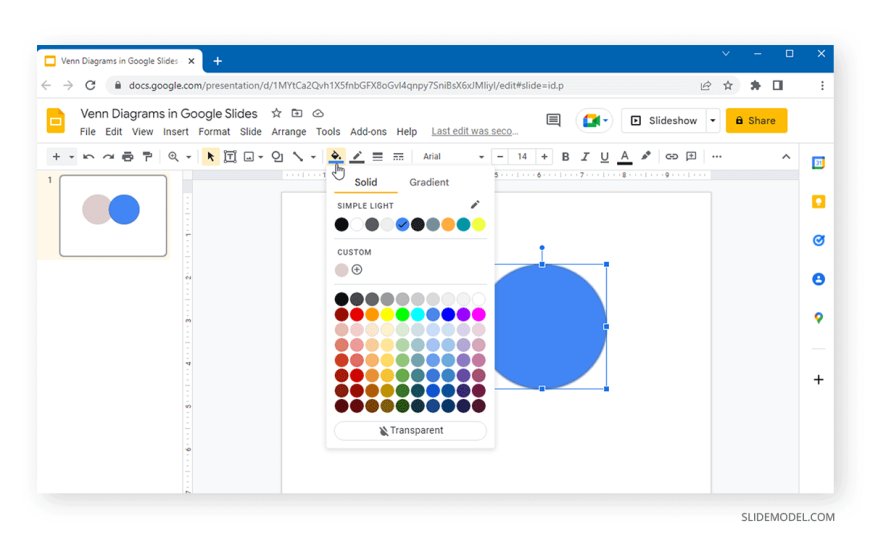
Task: Toggle the browser side panel icon
Action: tap(778, 85)
